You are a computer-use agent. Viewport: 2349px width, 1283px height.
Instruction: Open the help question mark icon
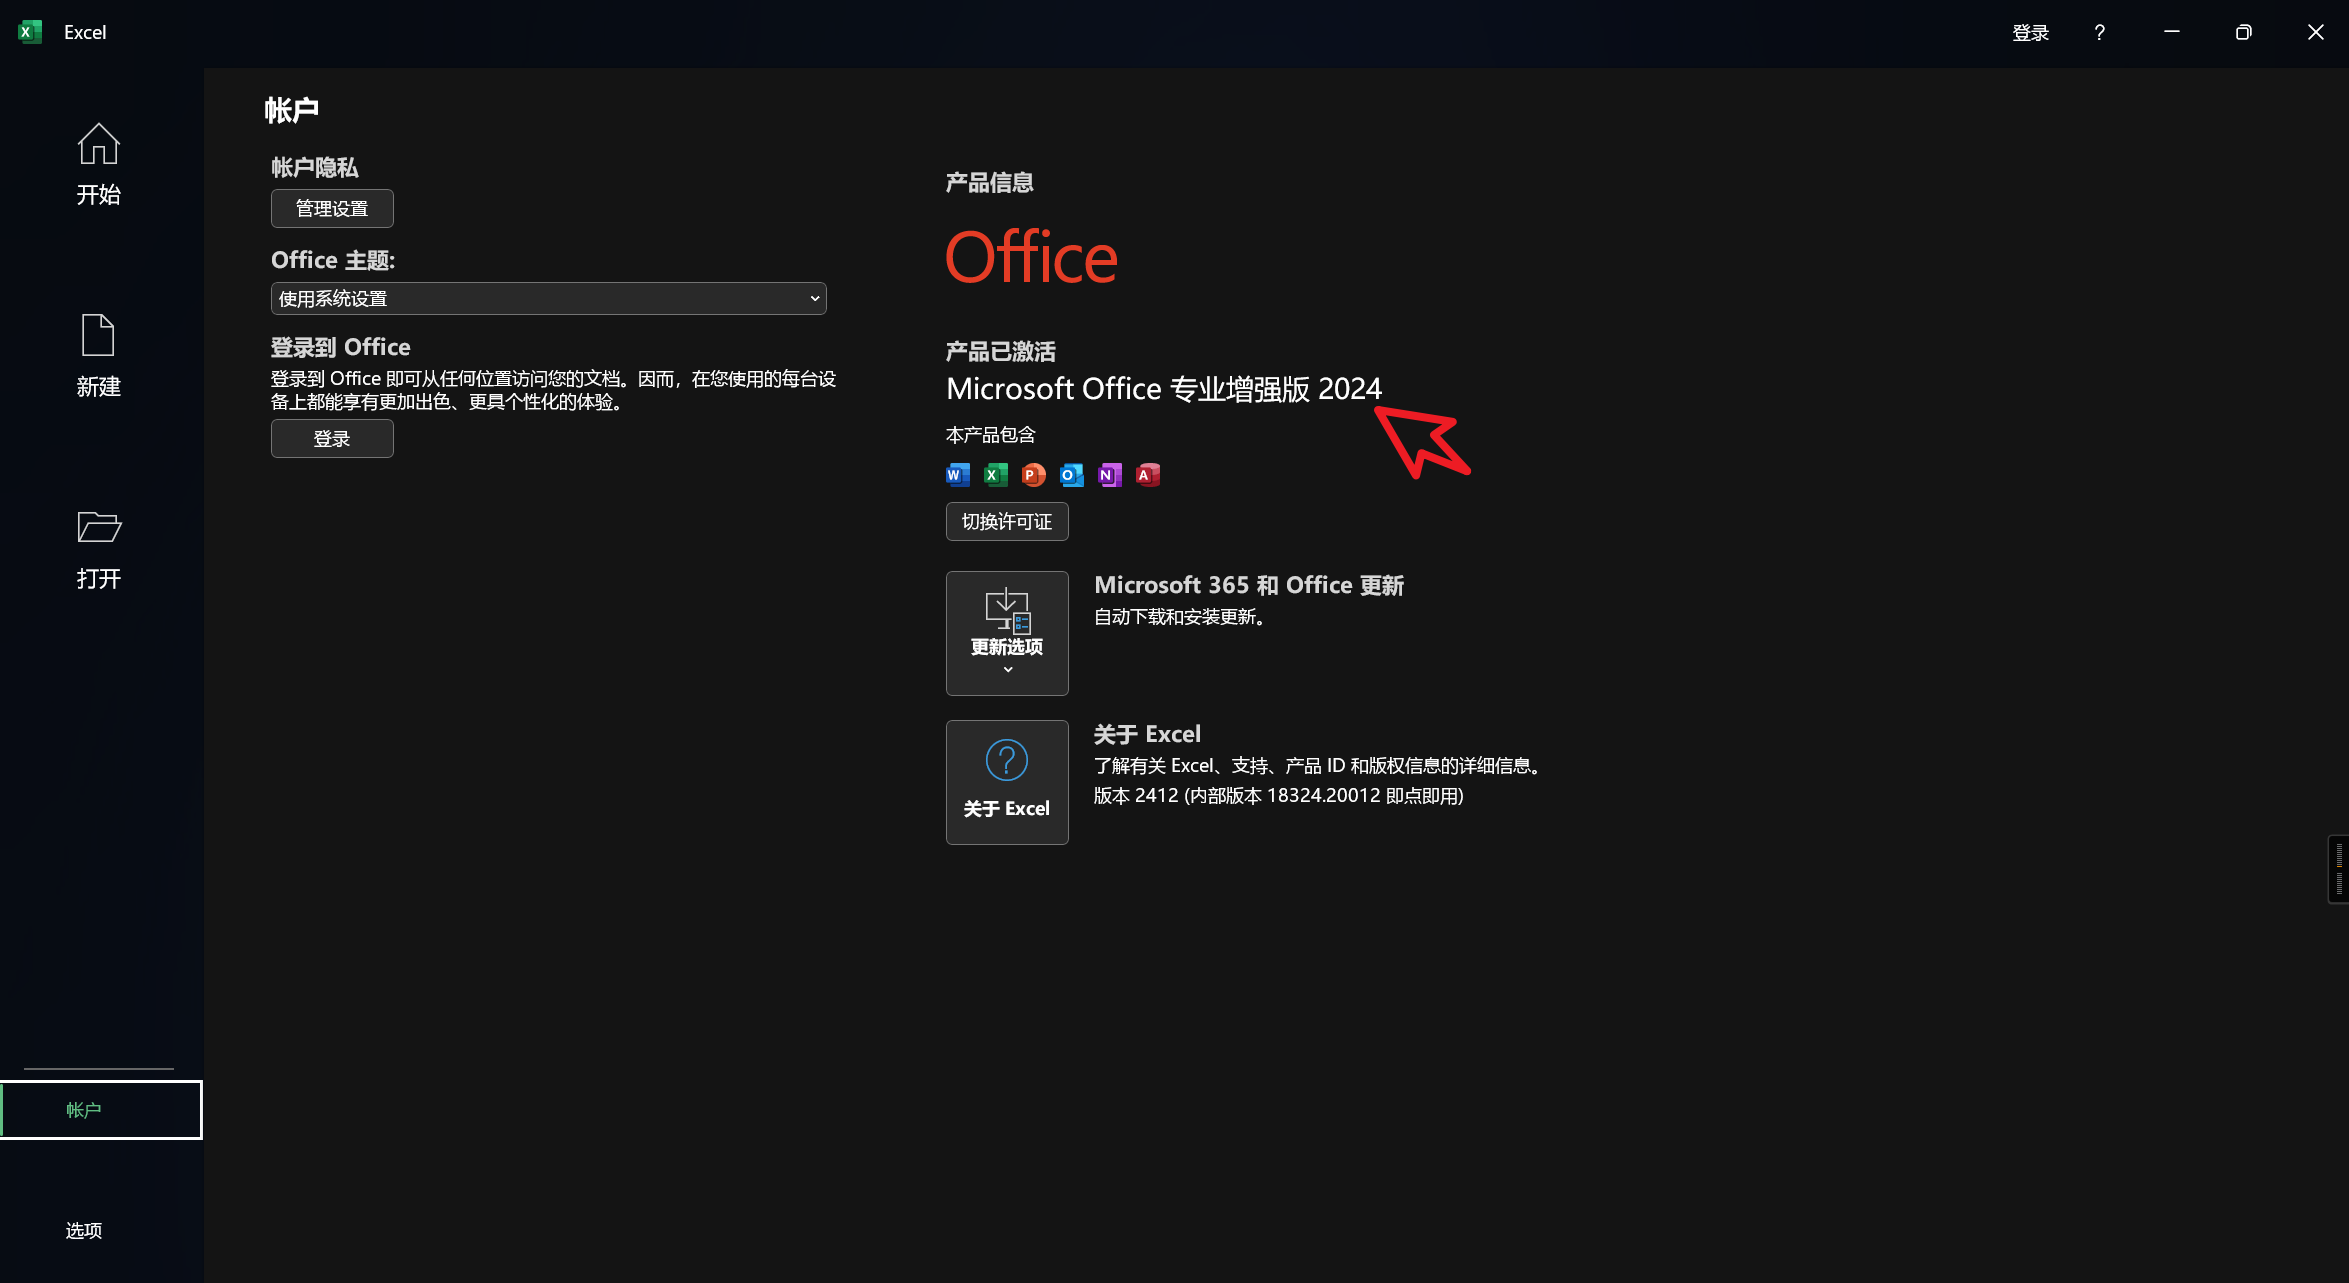(x=2099, y=32)
